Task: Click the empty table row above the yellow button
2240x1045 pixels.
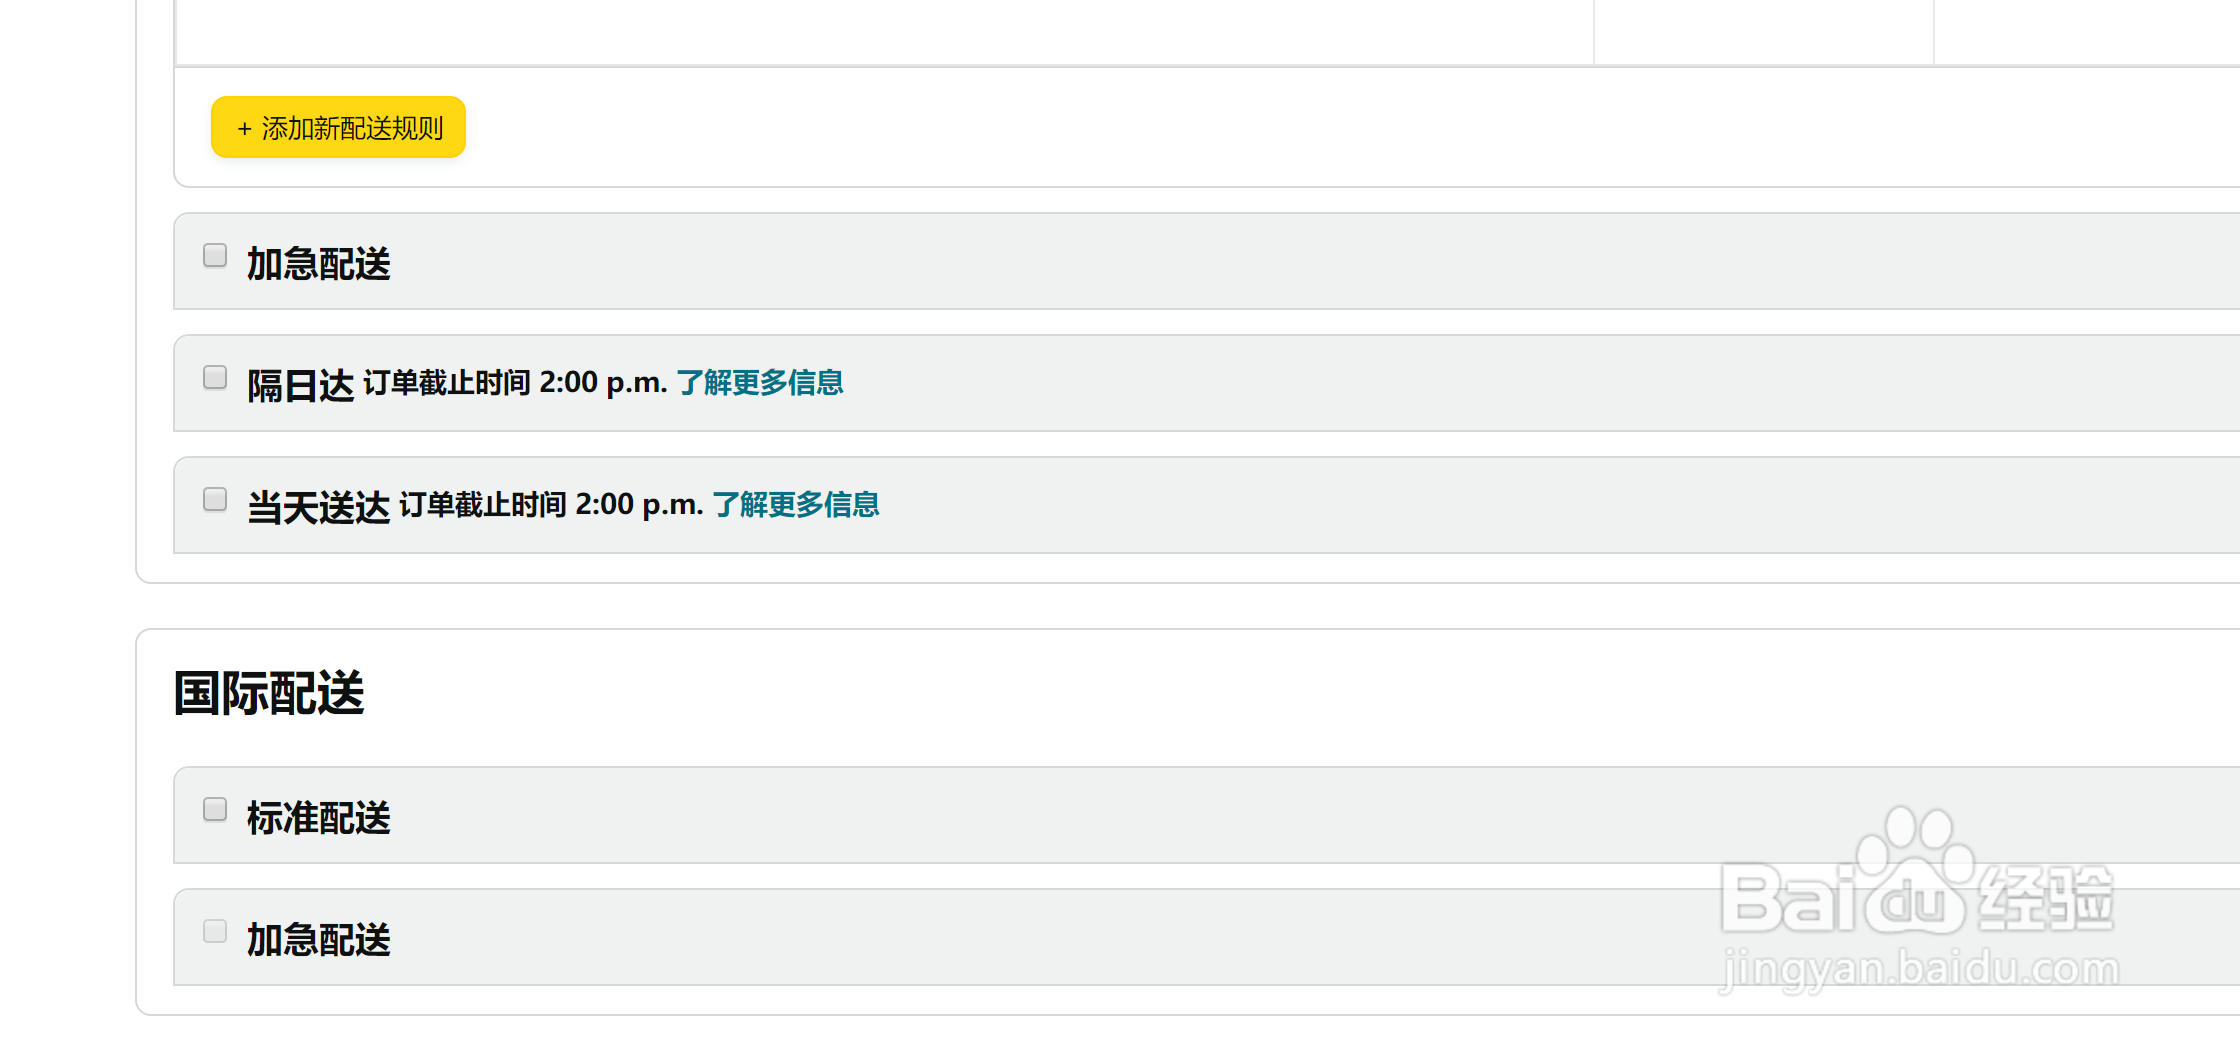Action: click(x=884, y=32)
